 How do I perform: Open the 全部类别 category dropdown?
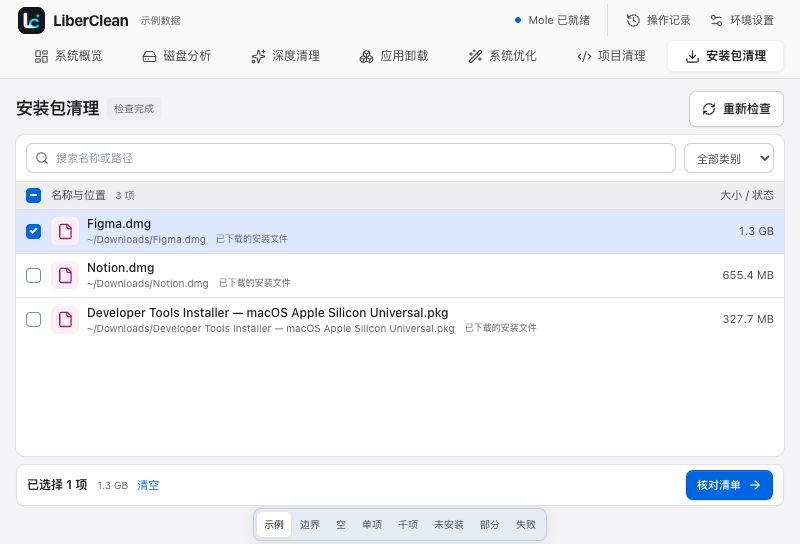tap(729, 158)
